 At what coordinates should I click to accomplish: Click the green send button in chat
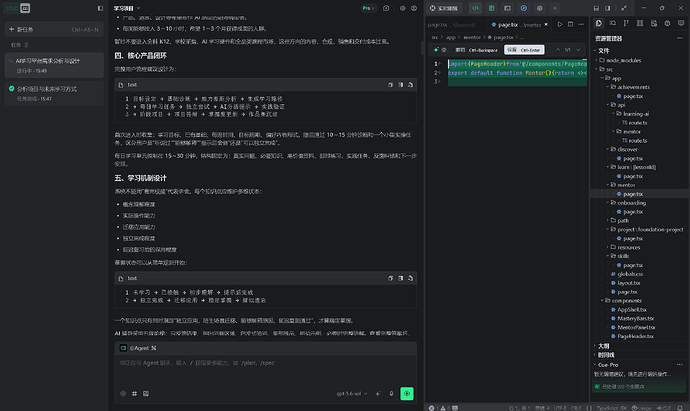(x=407, y=393)
